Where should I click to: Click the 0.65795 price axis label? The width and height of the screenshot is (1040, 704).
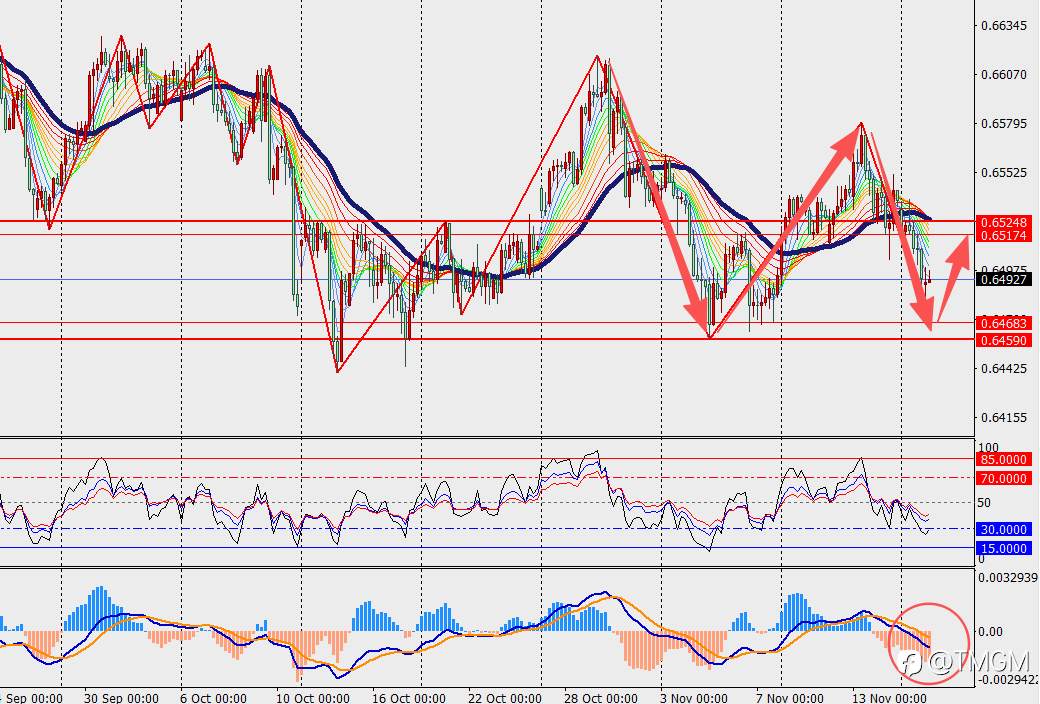point(1004,124)
